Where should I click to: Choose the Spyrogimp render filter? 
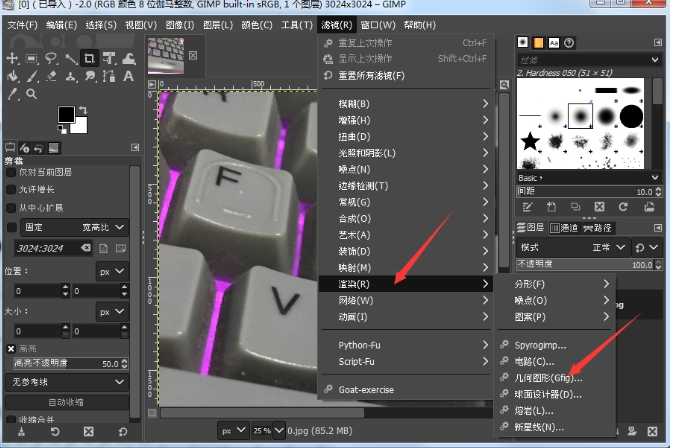[x=554, y=345]
